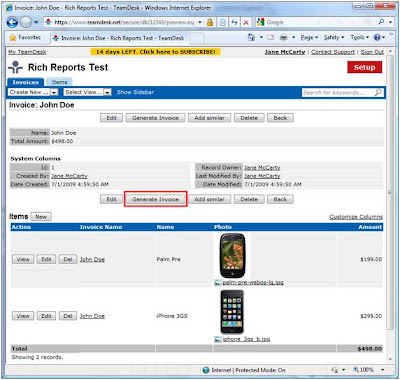Click the browser Forward arrow button
400x380 pixels.
26,22
